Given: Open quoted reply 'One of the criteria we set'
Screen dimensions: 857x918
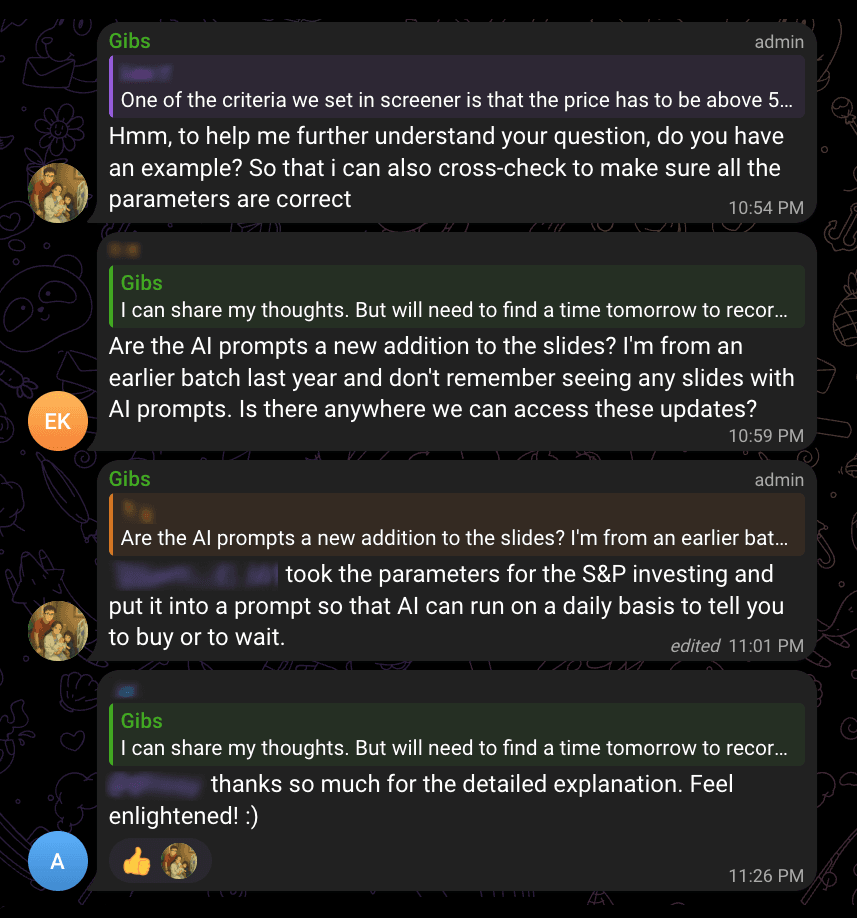Looking at the screenshot, I should [x=455, y=88].
